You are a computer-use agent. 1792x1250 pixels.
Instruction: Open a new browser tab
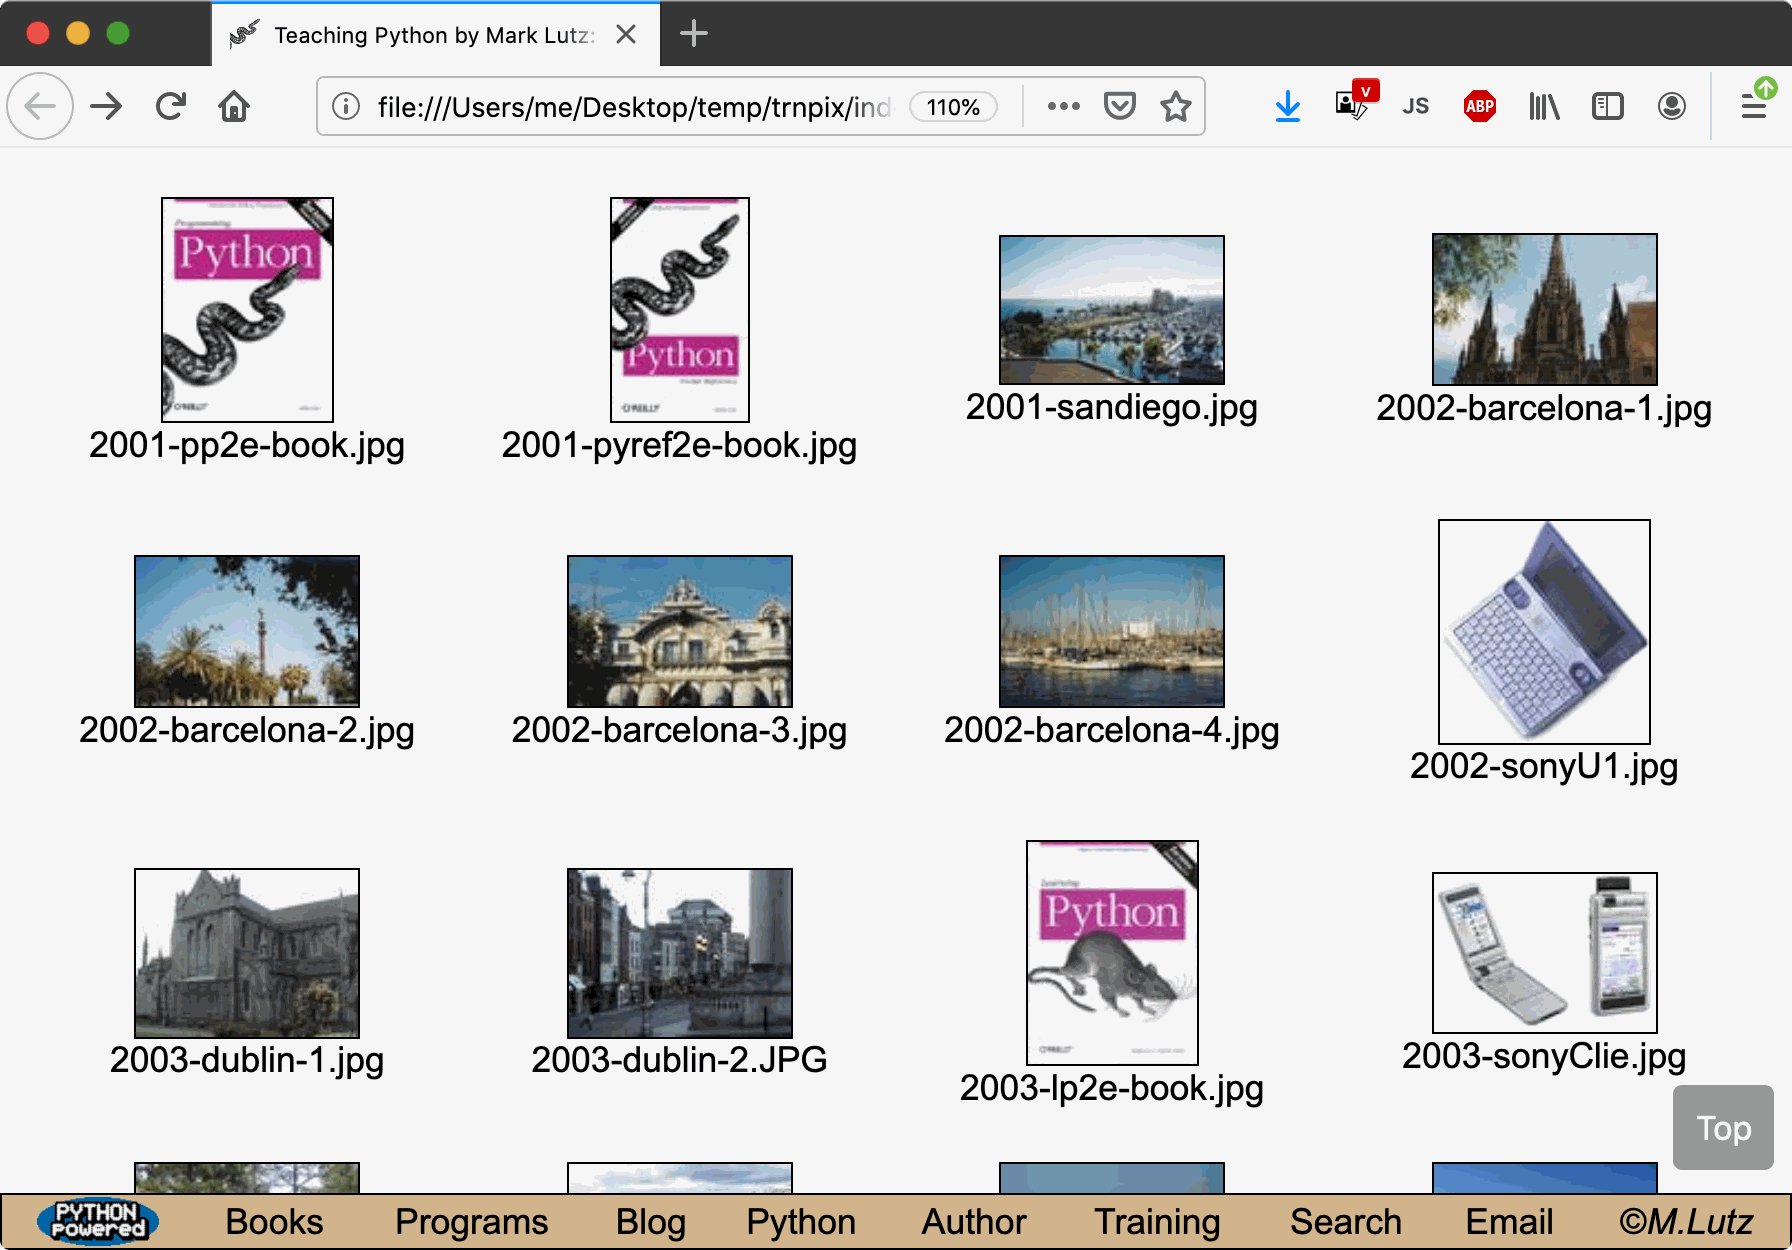(693, 34)
